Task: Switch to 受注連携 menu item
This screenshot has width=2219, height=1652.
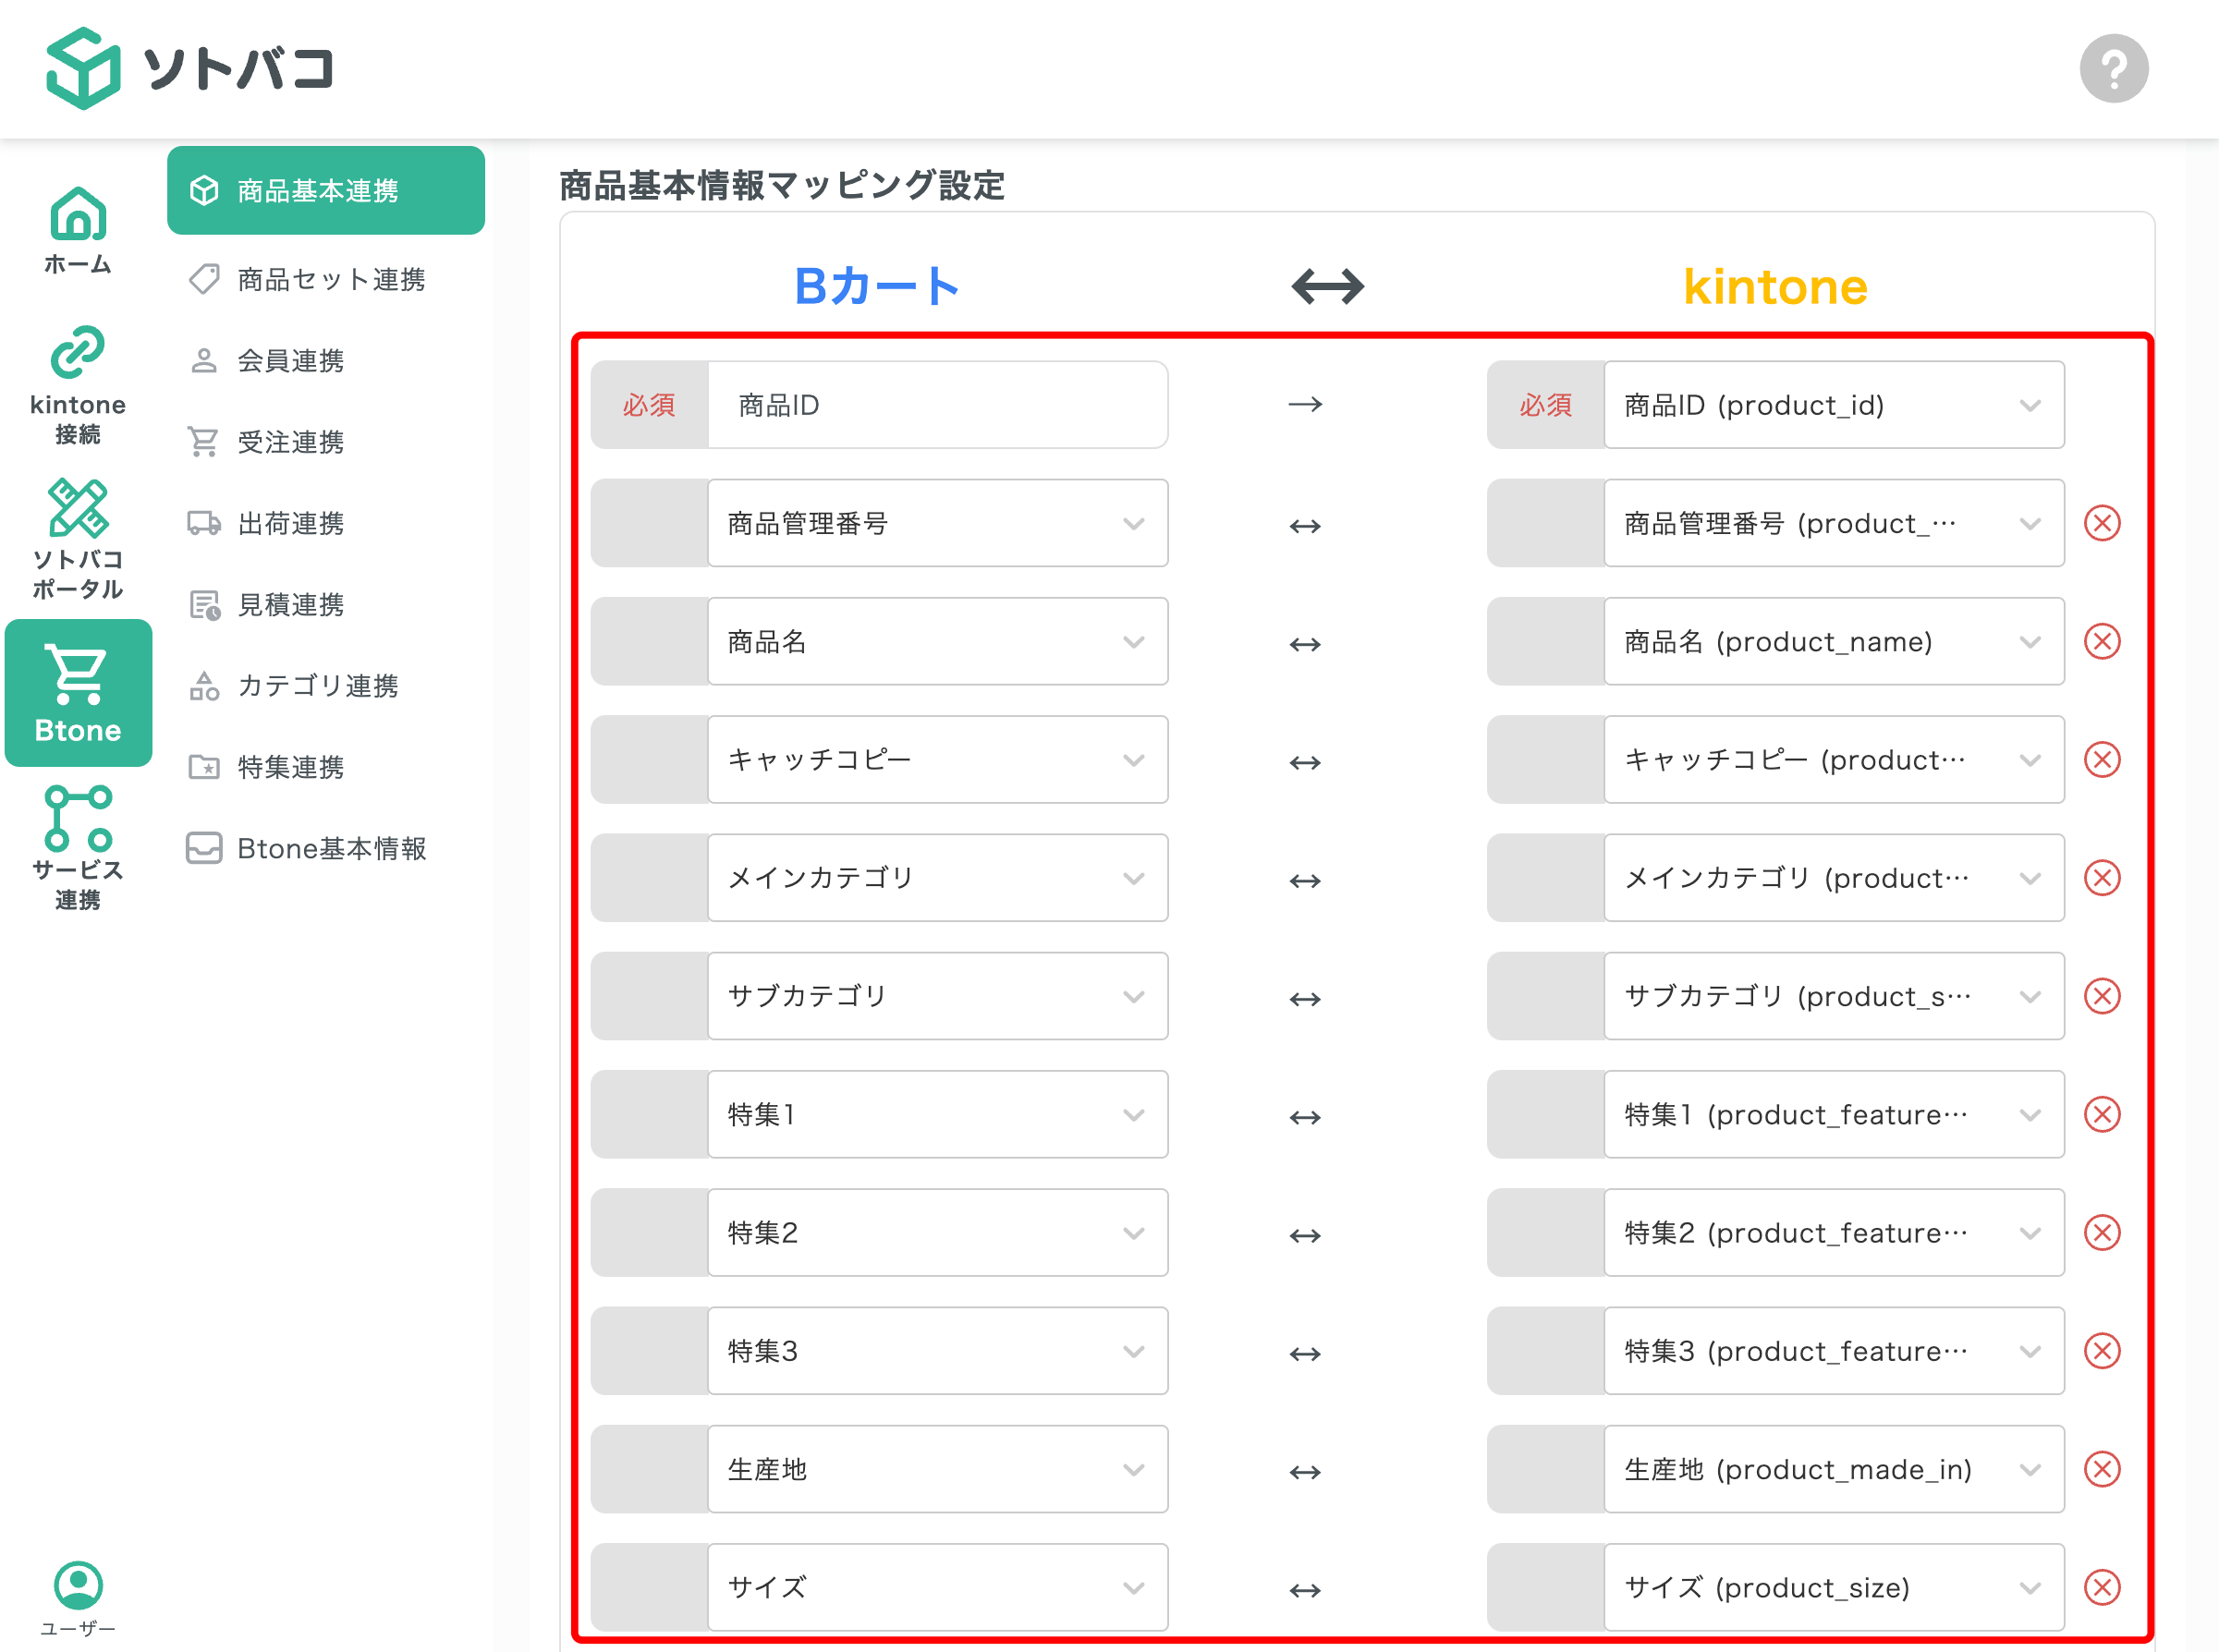Action: pyautogui.click(x=290, y=441)
